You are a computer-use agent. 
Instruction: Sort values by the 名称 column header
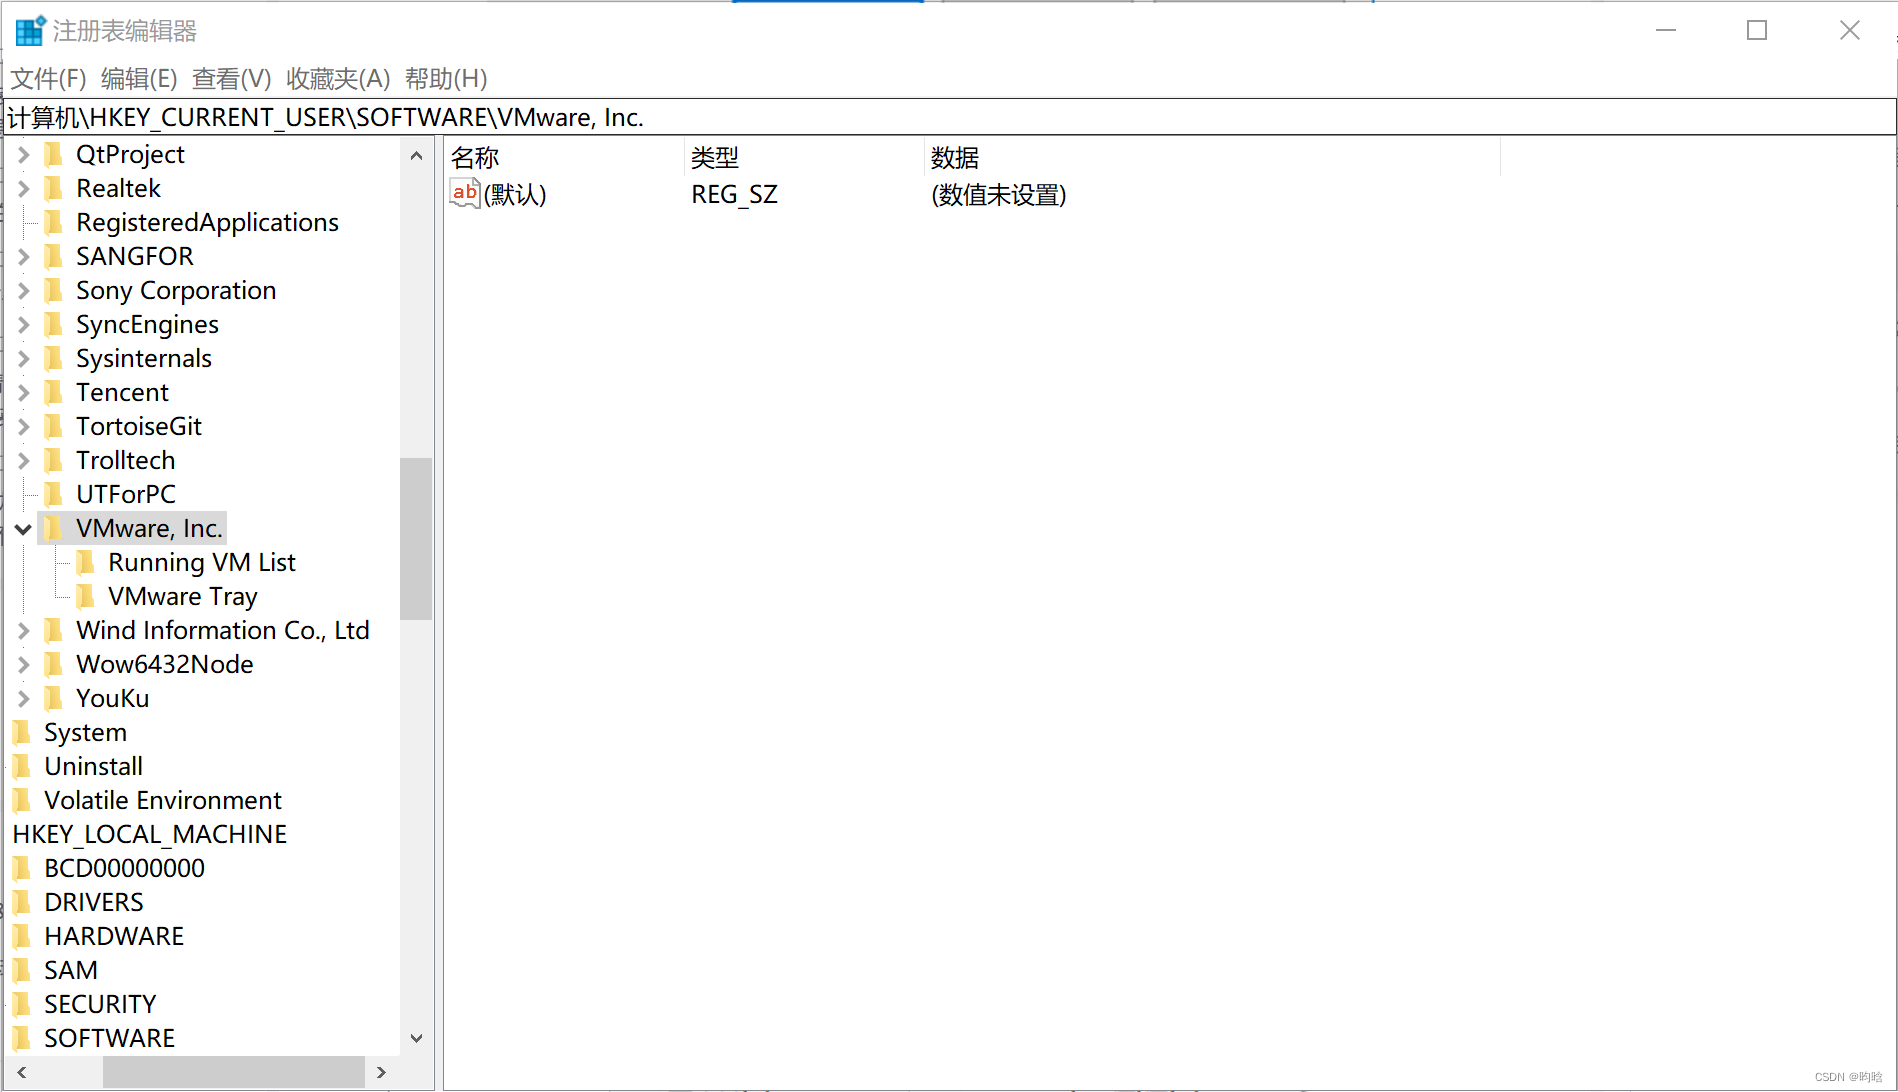click(475, 157)
